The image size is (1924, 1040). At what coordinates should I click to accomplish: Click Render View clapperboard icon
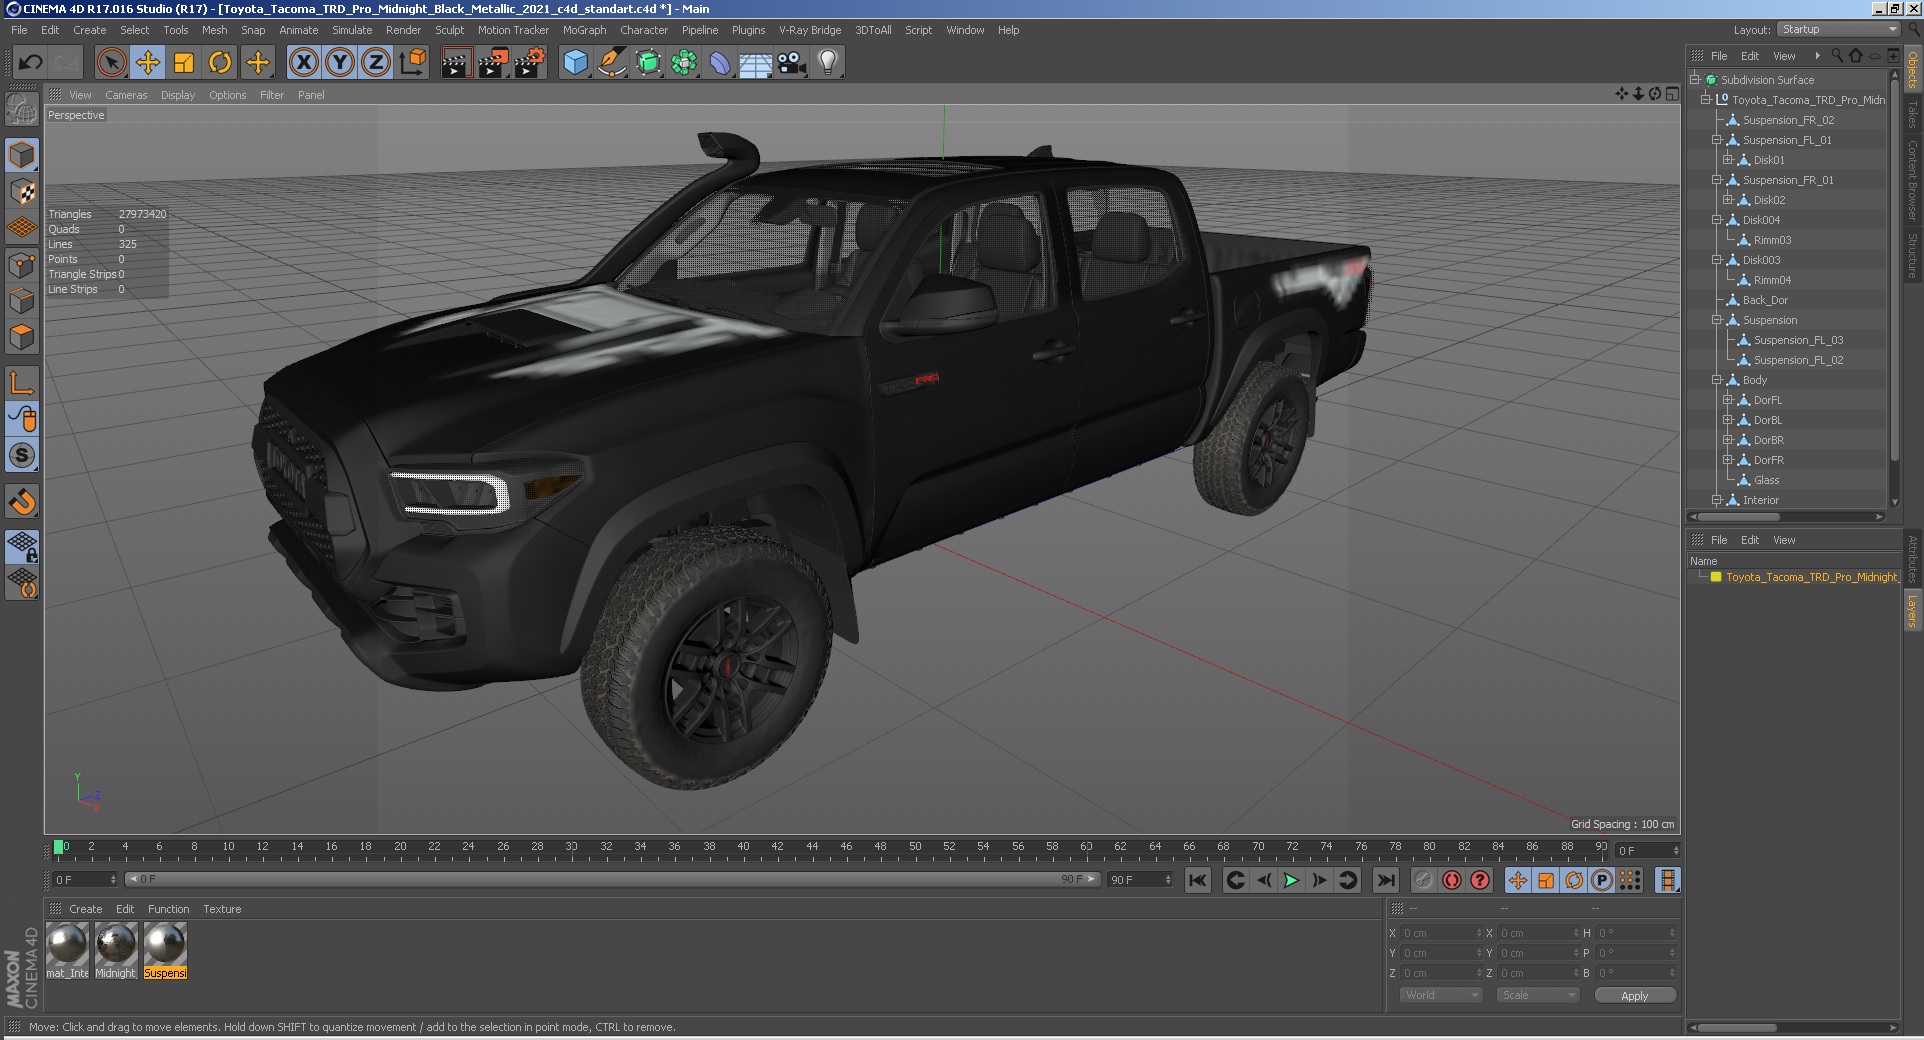[456, 63]
